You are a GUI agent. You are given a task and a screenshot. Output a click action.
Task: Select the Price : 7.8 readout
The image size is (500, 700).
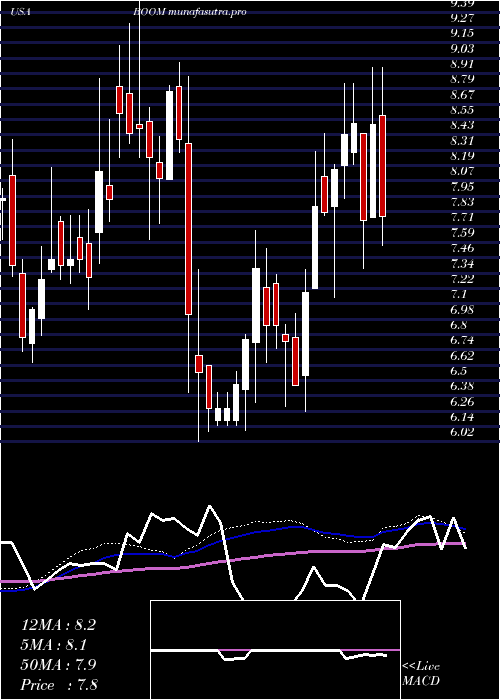60,685
